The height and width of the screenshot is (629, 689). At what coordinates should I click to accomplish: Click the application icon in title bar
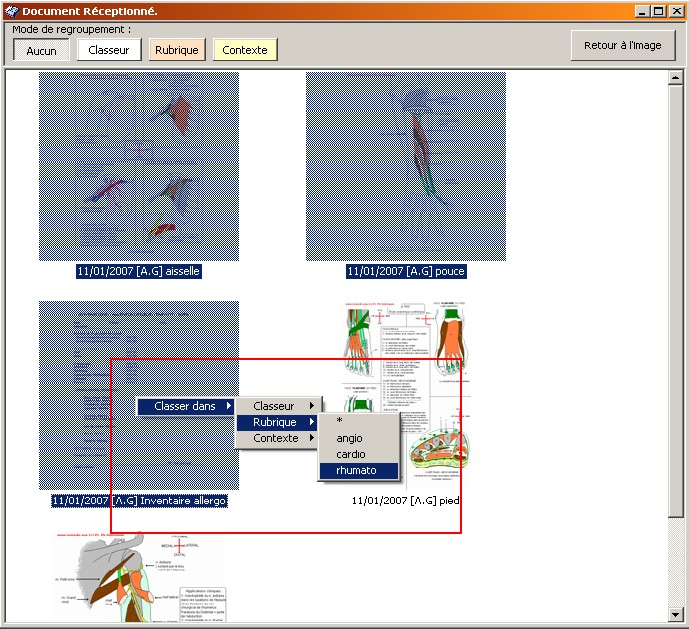click(11, 11)
